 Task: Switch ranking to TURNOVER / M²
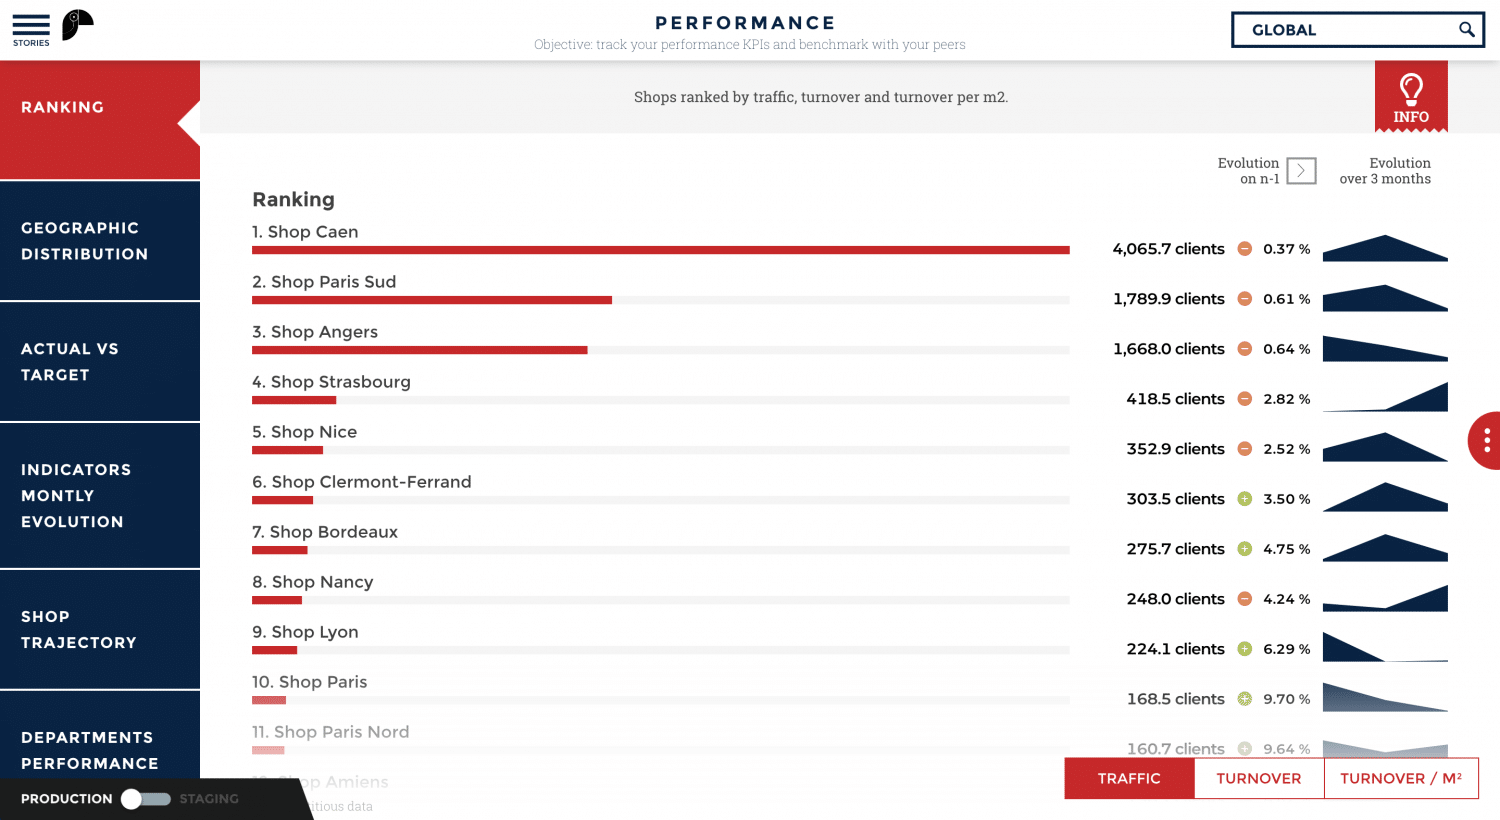[1400, 779]
